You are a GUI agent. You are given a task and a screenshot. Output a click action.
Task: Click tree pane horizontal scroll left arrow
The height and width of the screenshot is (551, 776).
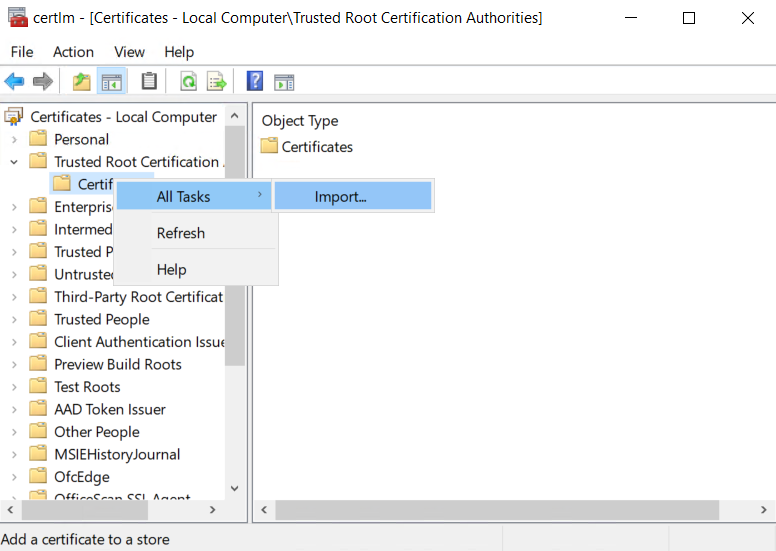10,510
